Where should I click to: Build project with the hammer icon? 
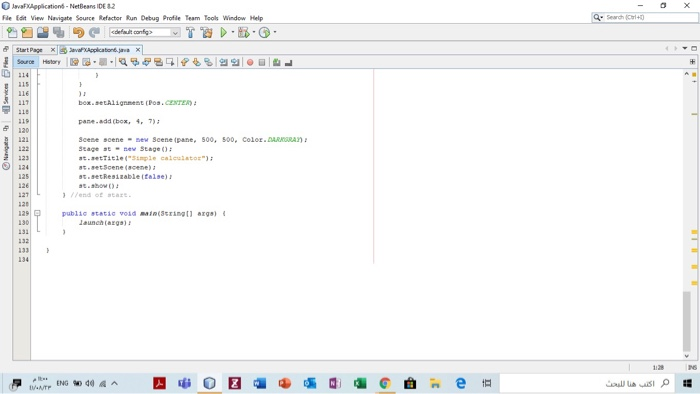pyautogui.click(x=190, y=32)
